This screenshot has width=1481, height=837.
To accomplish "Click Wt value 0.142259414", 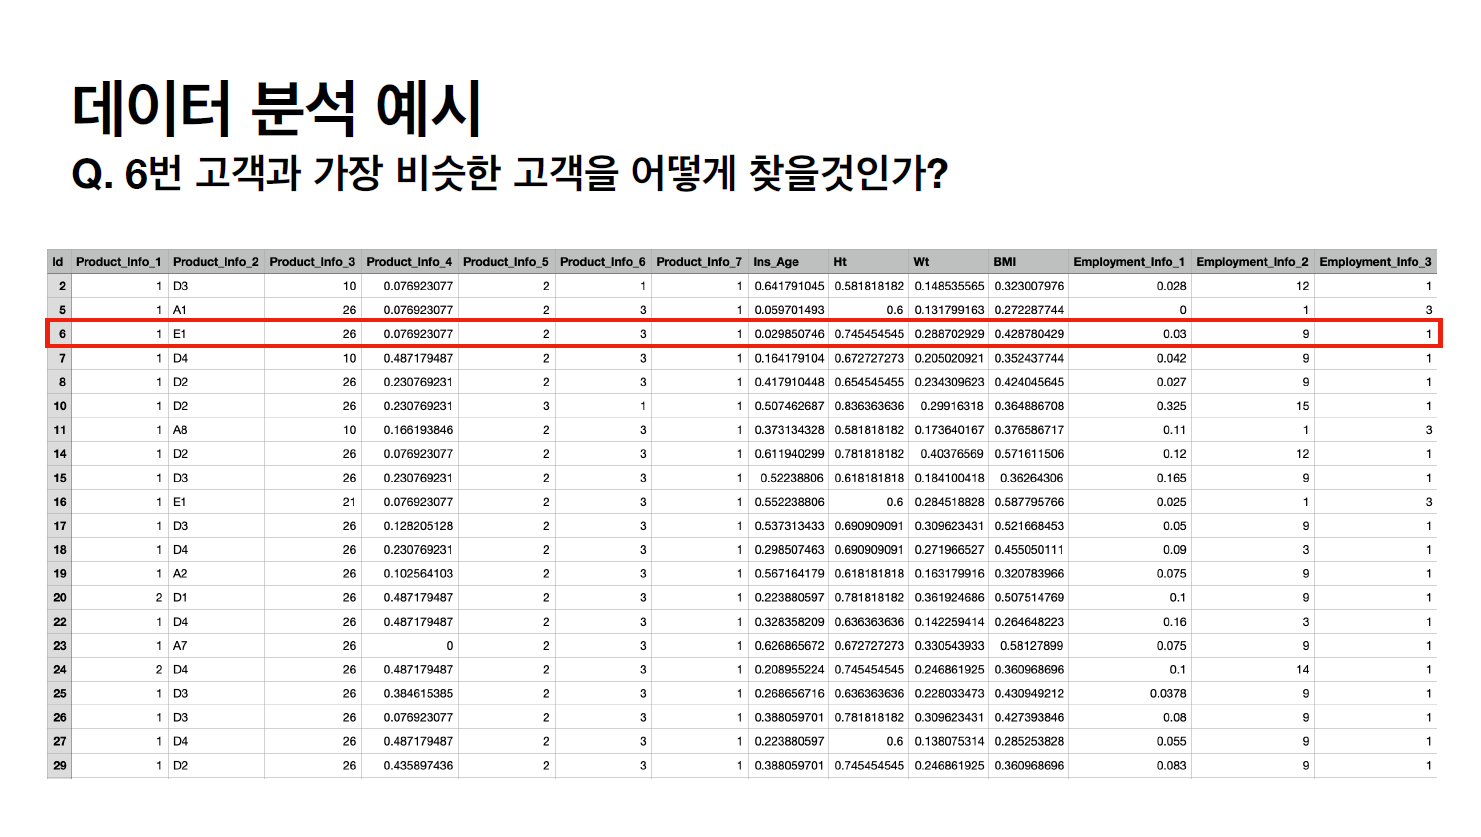I will click(x=949, y=622).
